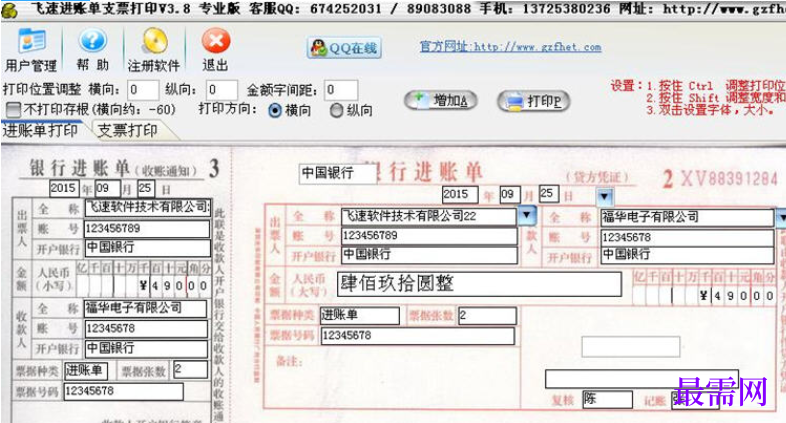Click the stub payee name 福华电子有限公司 field

point(145,308)
